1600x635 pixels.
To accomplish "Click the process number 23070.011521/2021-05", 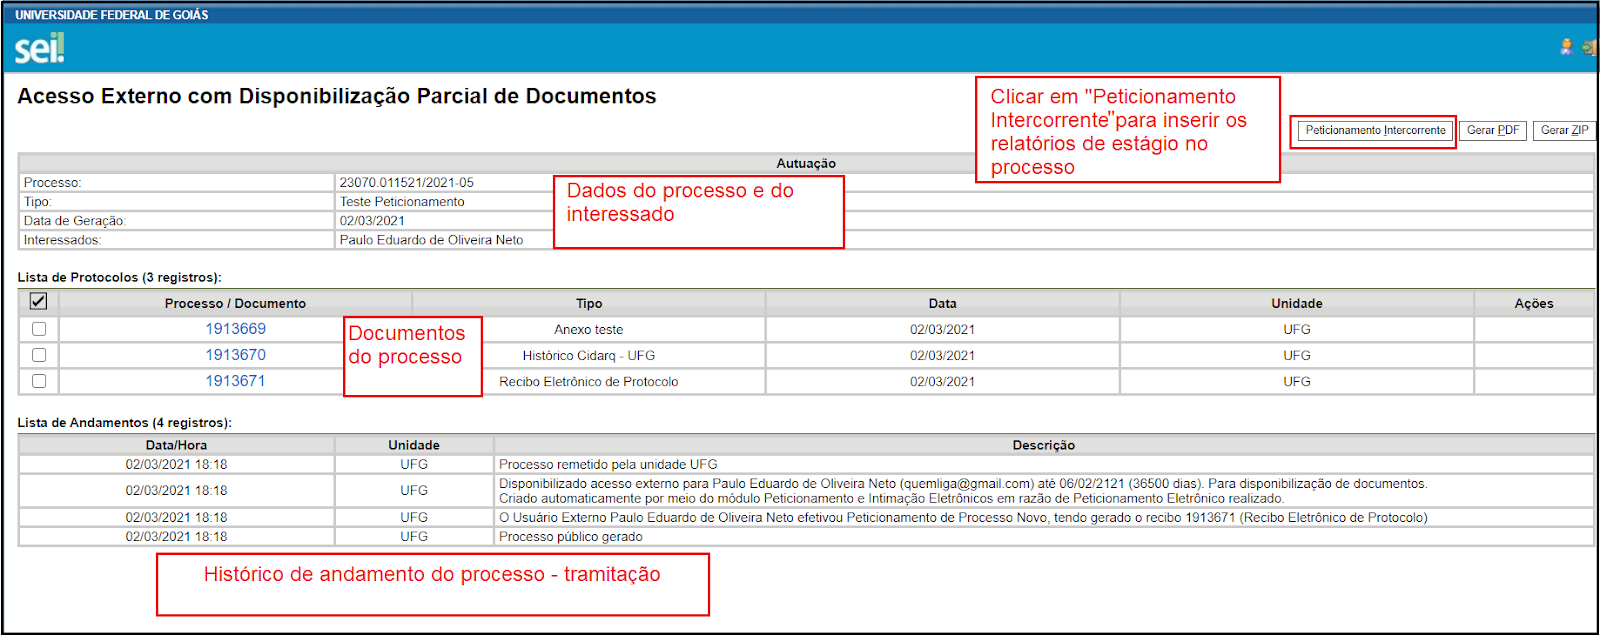I will pyautogui.click(x=406, y=183).
